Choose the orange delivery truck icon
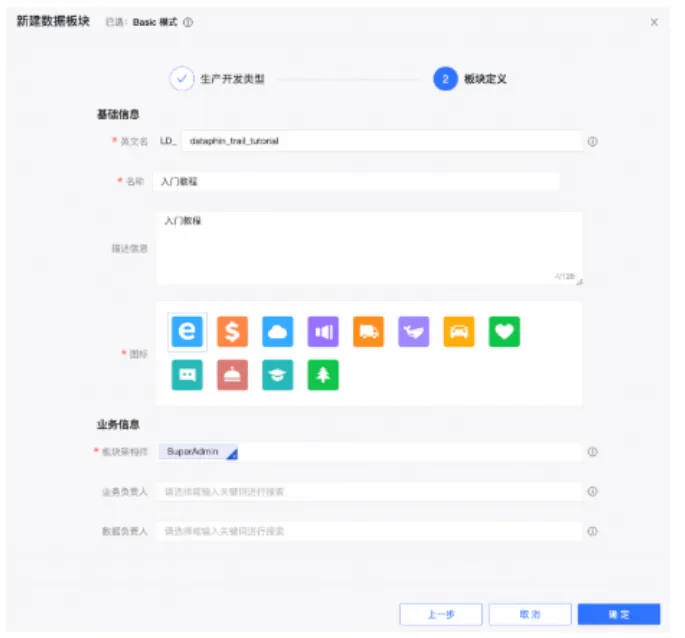This screenshot has height=638, width=685. tap(369, 331)
